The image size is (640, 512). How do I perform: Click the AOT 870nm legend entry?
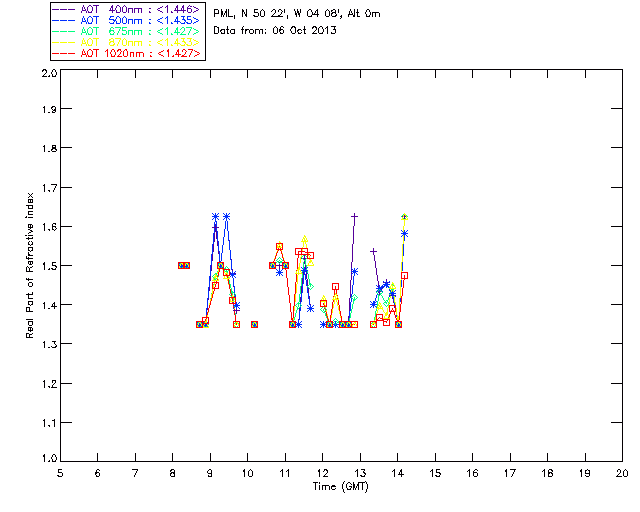(x=127, y=42)
